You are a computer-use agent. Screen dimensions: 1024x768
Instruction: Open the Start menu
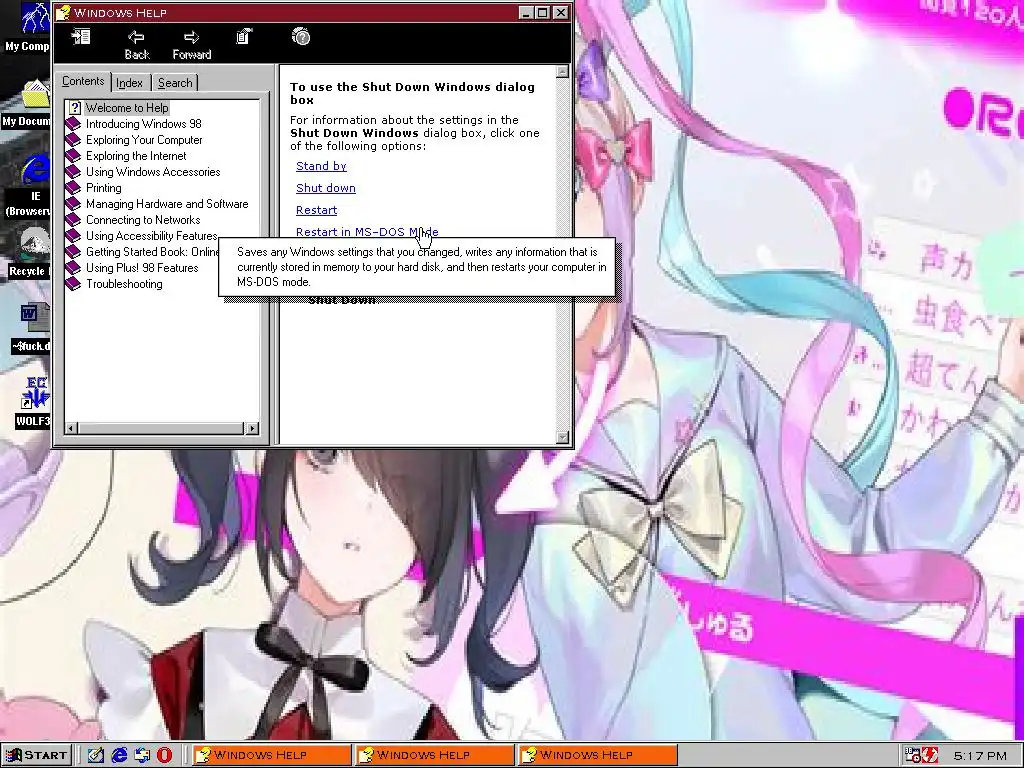coord(36,756)
